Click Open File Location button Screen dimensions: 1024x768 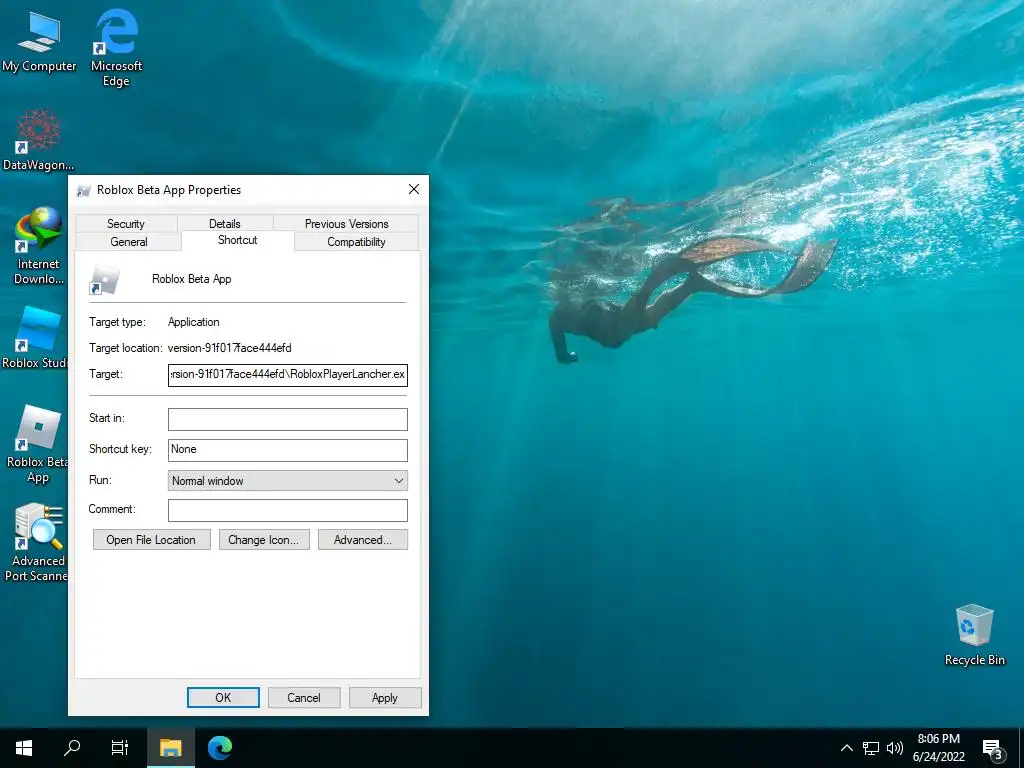(152, 540)
